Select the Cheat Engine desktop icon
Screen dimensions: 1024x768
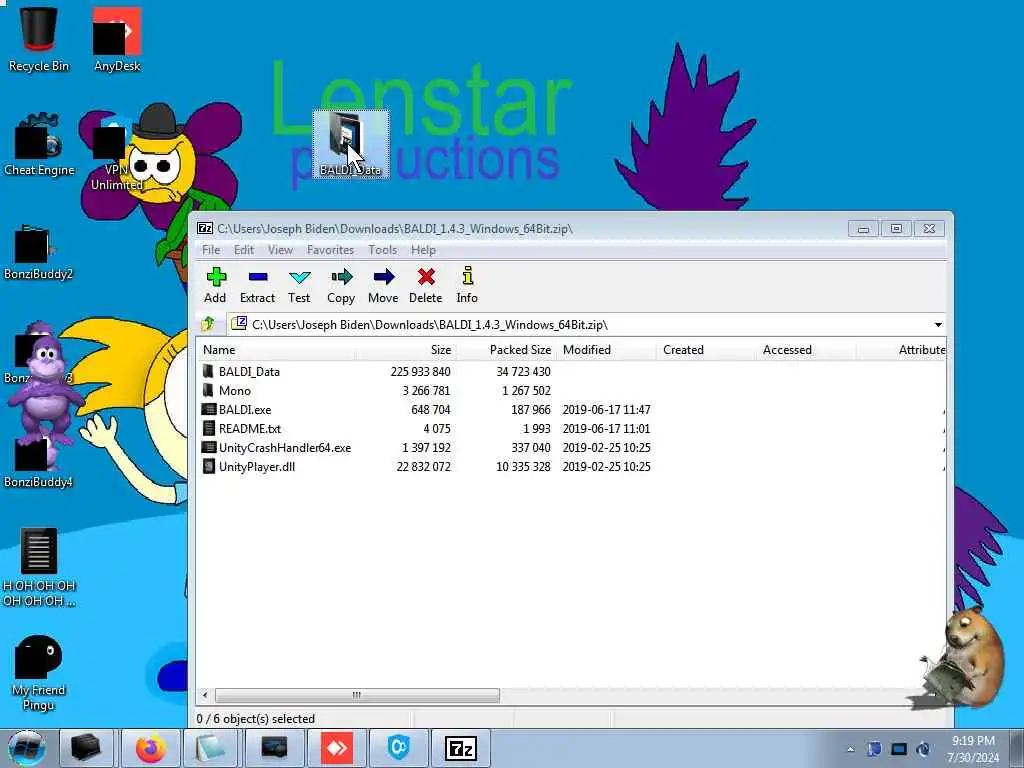pyautogui.click(x=39, y=145)
